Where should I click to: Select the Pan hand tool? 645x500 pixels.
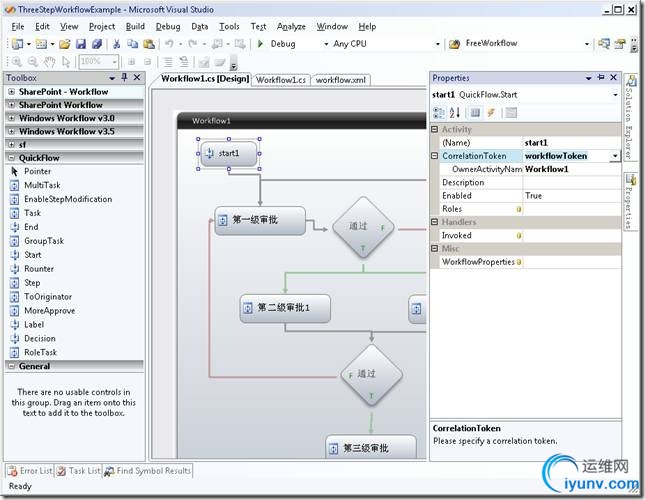[x=50, y=62]
